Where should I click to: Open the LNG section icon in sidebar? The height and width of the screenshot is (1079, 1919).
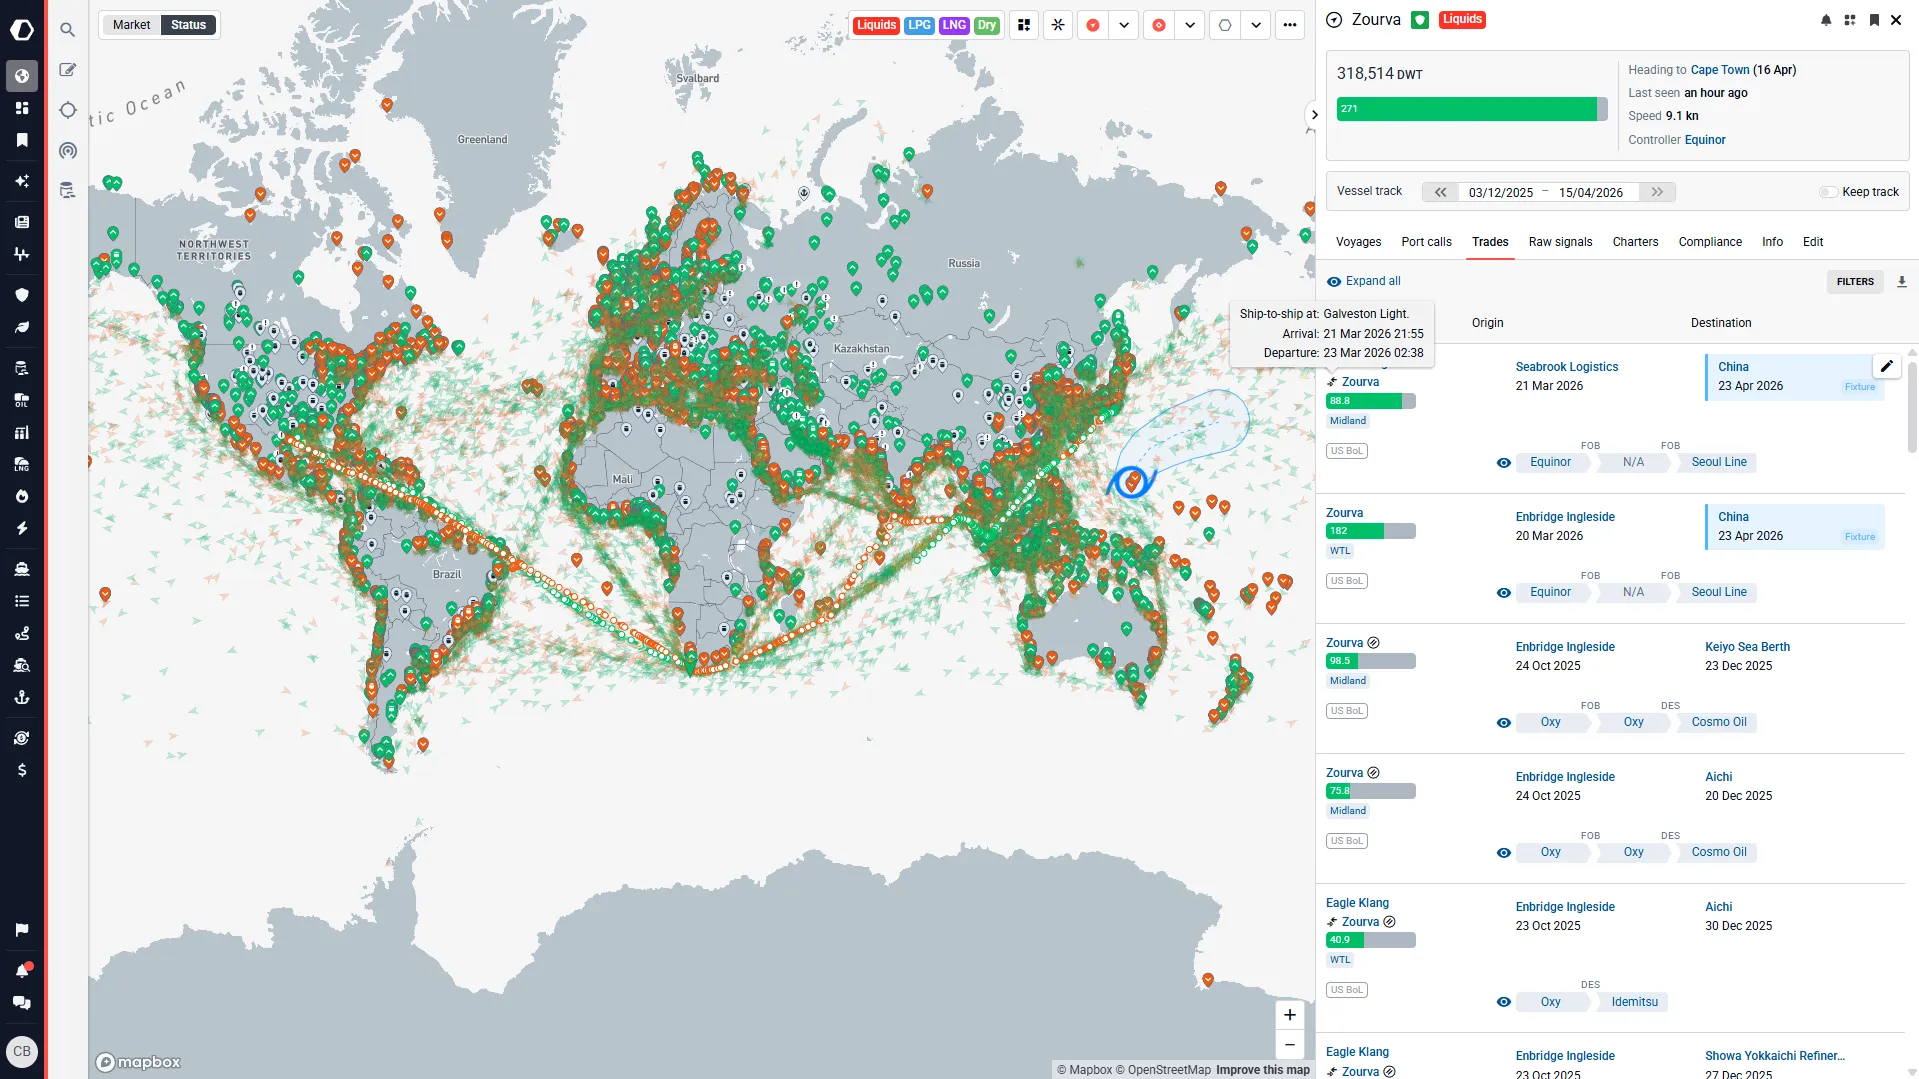click(22, 464)
